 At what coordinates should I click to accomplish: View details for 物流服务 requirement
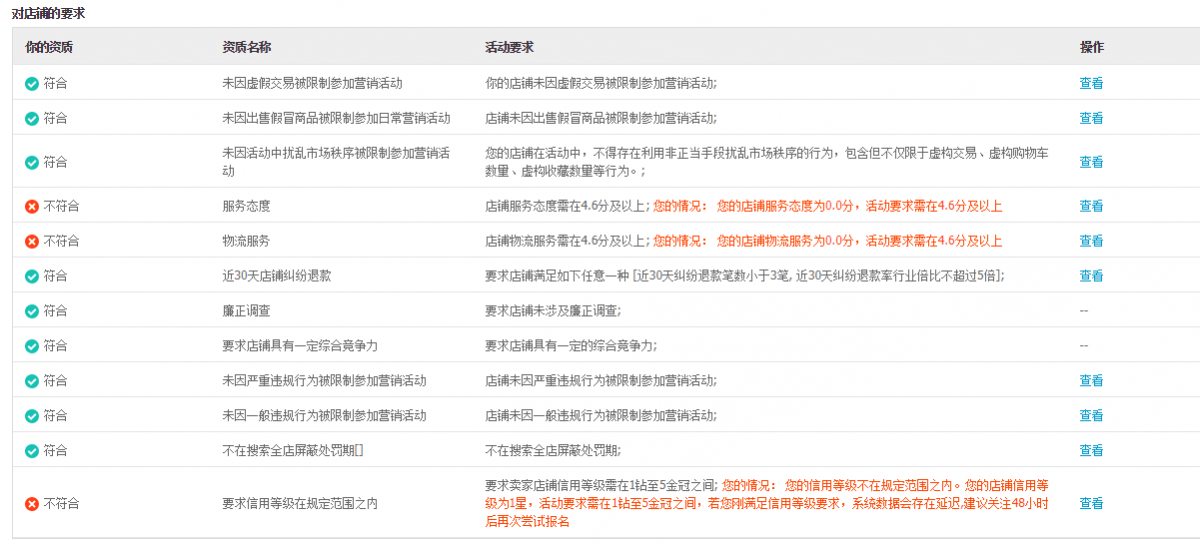click(x=1091, y=241)
